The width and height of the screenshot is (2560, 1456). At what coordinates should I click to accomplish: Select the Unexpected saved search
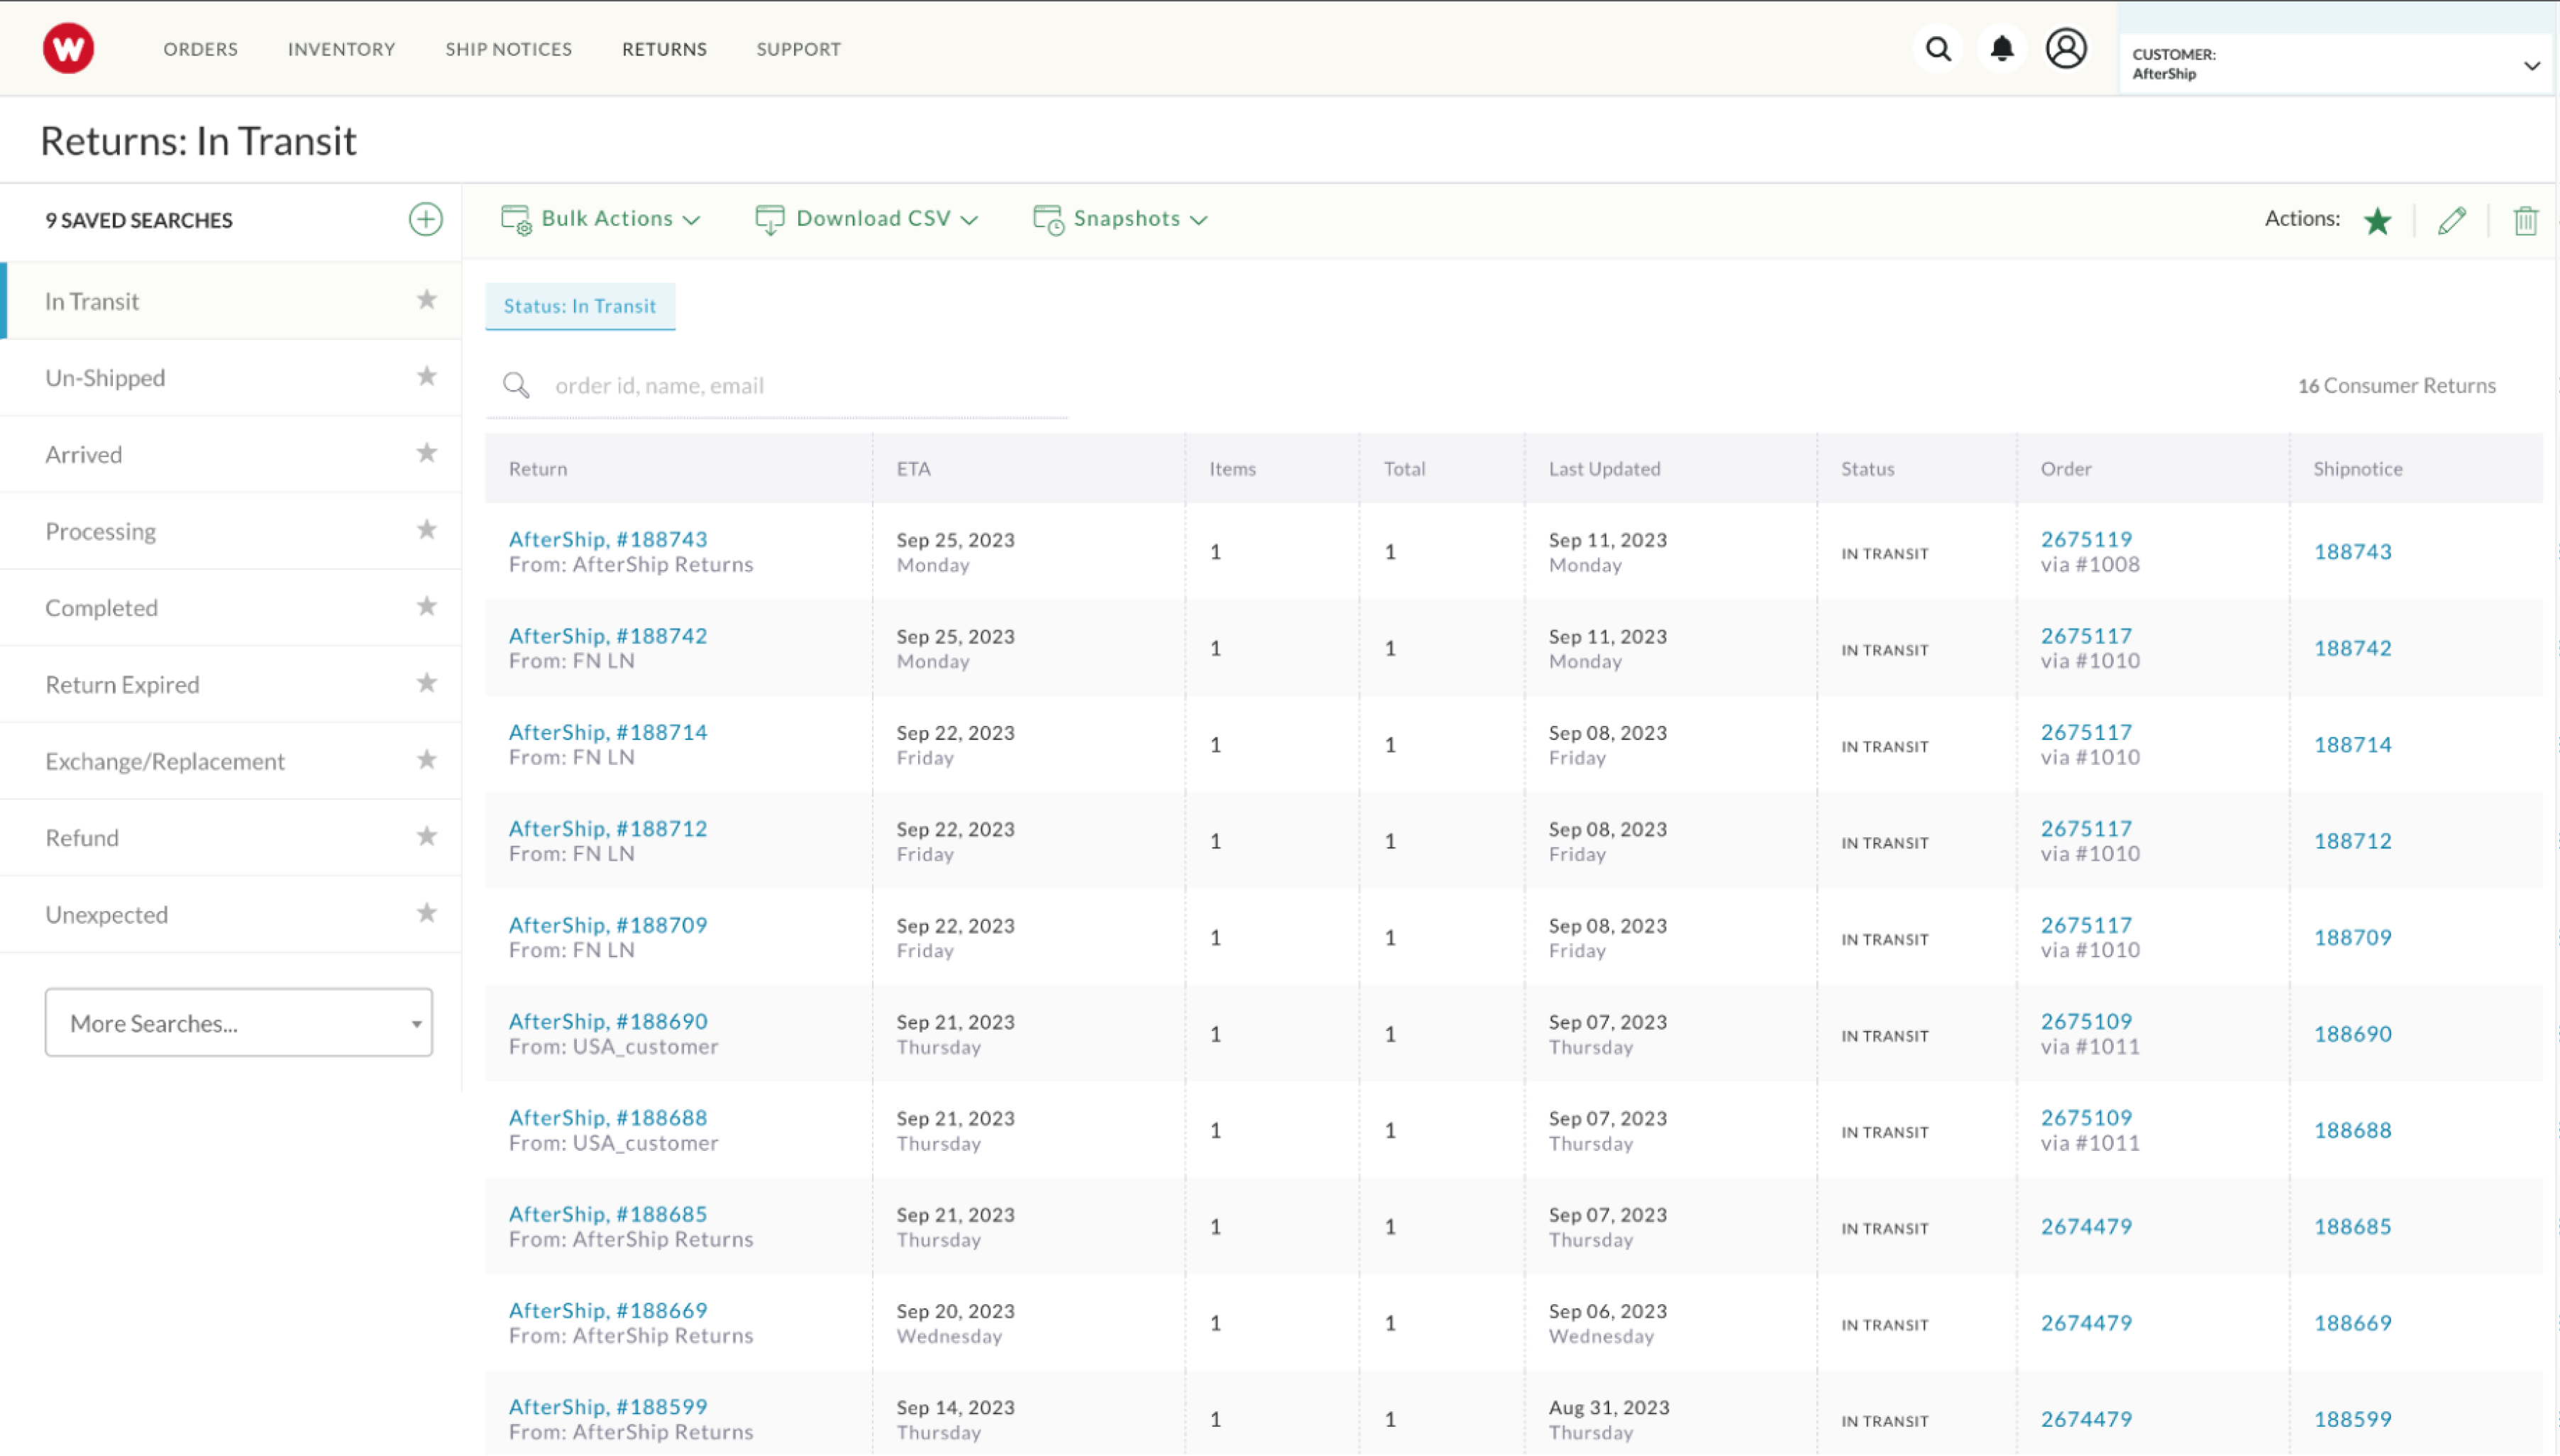point(231,914)
